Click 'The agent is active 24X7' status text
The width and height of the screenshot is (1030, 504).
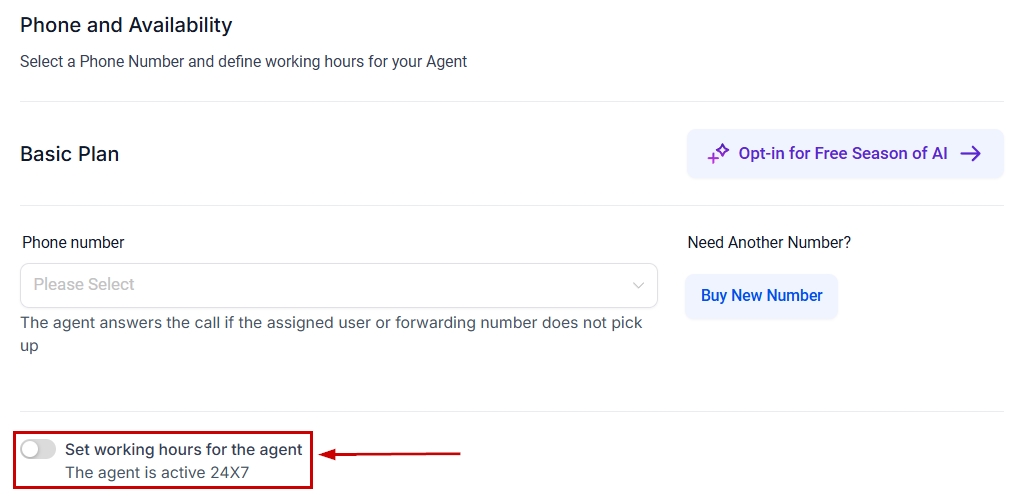click(x=157, y=472)
